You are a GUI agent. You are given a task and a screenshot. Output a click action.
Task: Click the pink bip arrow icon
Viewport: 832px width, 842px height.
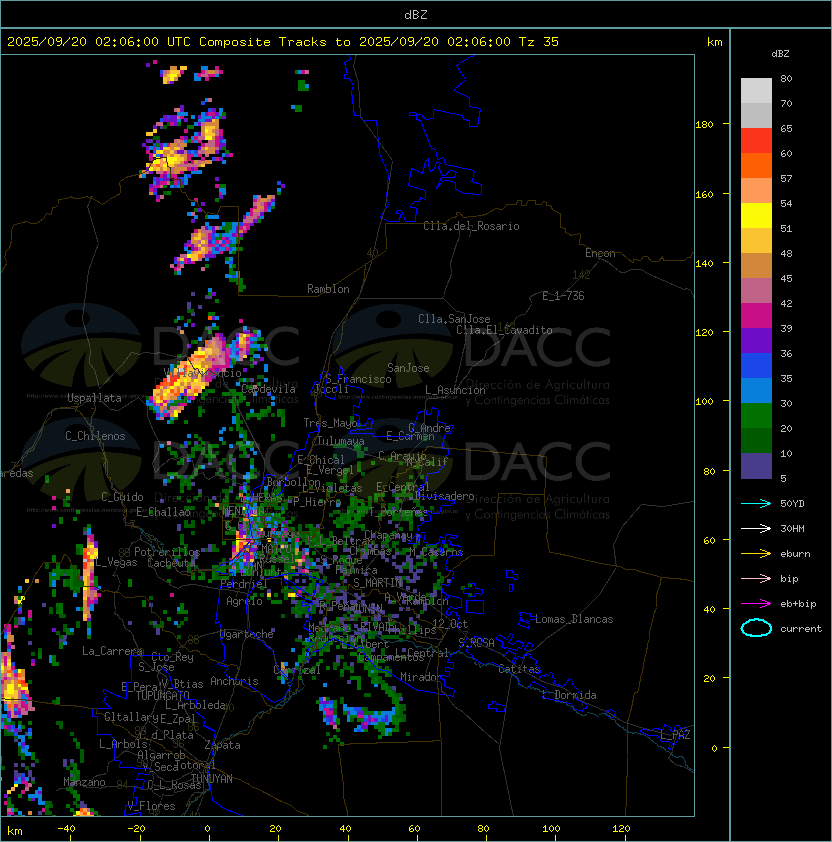[x=756, y=578]
